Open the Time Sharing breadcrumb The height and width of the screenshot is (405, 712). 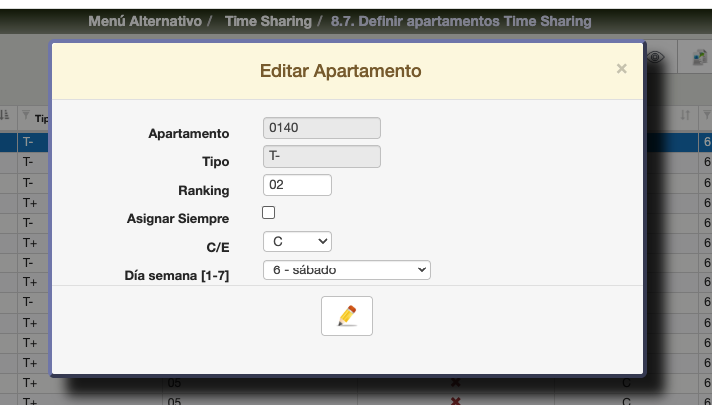click(x=267, y=21)
